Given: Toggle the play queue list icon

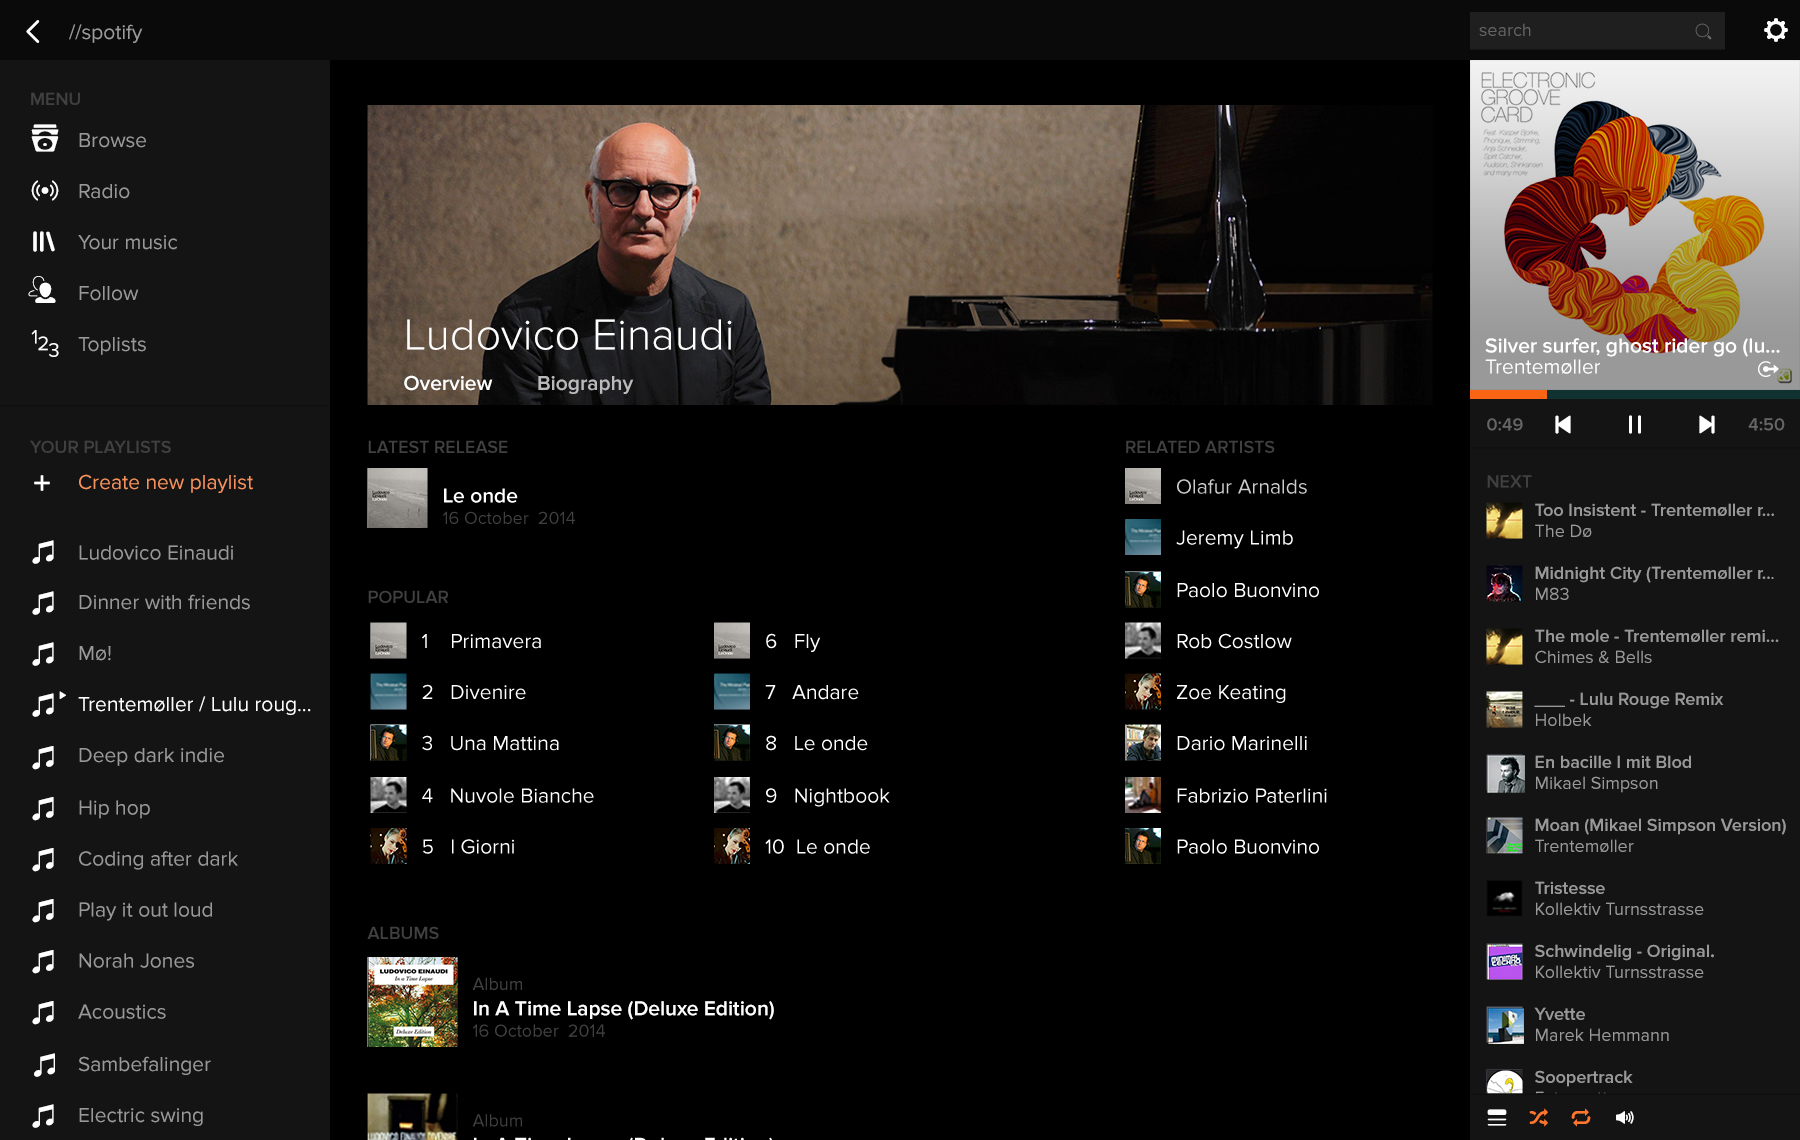Looking at the screenshot, I should pyautogui.click(x=1497, y=1118).
